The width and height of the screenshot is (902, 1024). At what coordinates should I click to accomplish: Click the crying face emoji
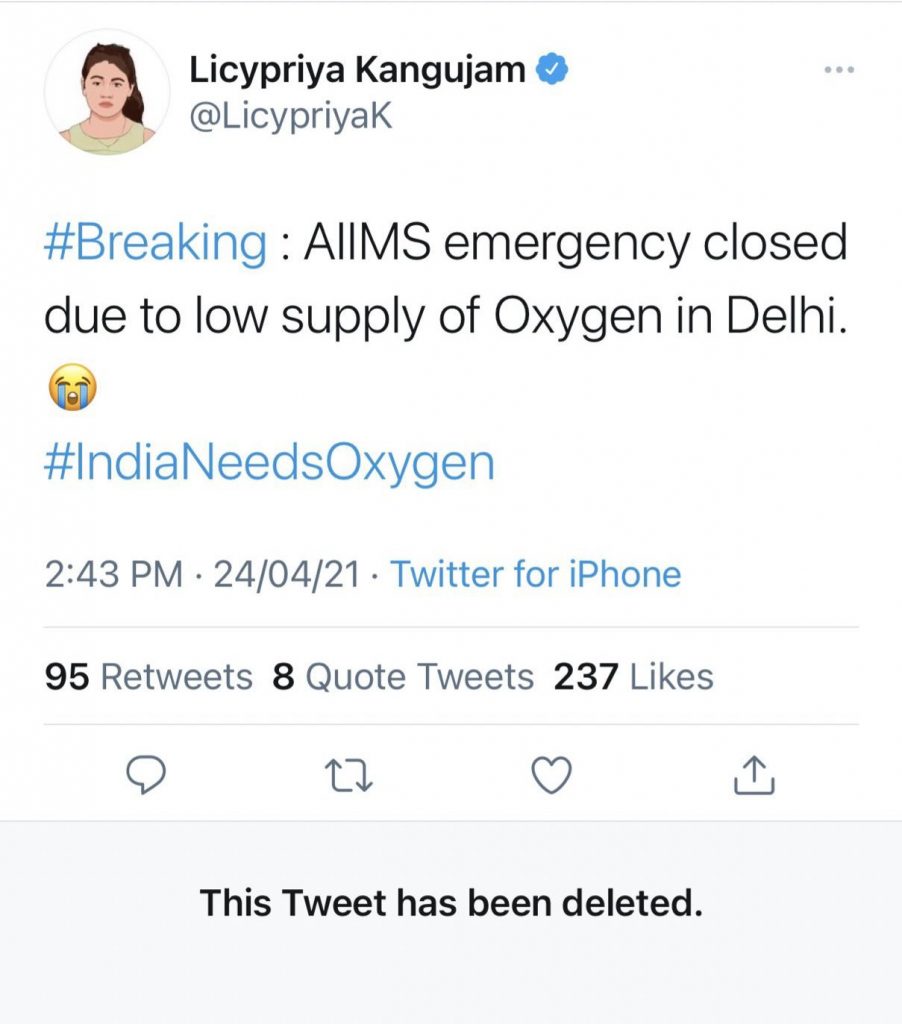pyautogui.click(x=72, y=386)
